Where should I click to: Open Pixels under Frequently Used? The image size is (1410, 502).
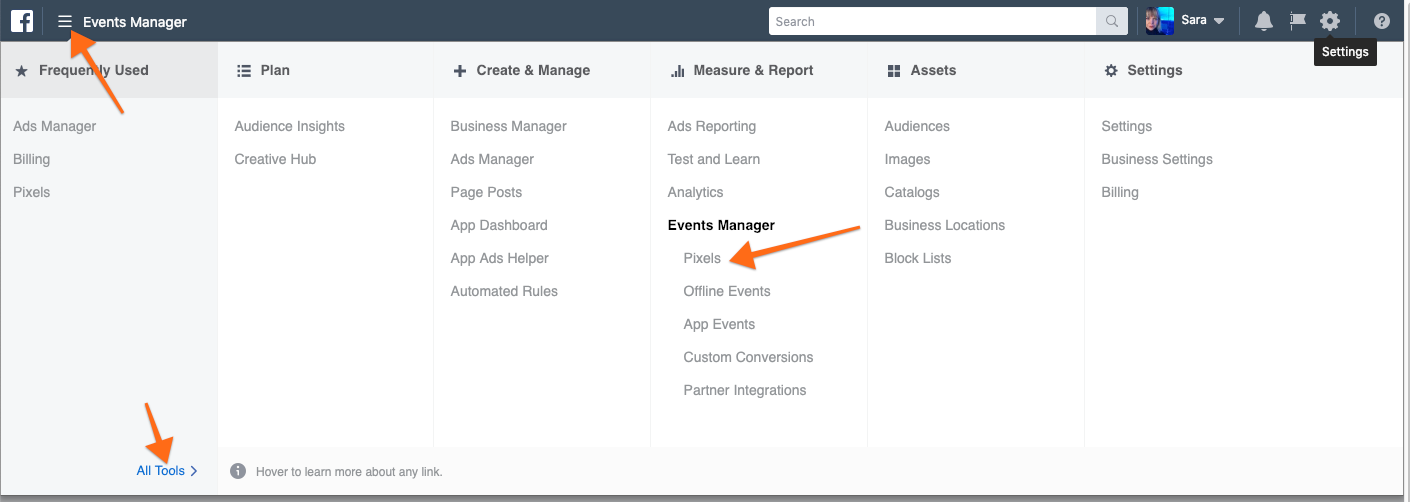(x=32, y=192)
